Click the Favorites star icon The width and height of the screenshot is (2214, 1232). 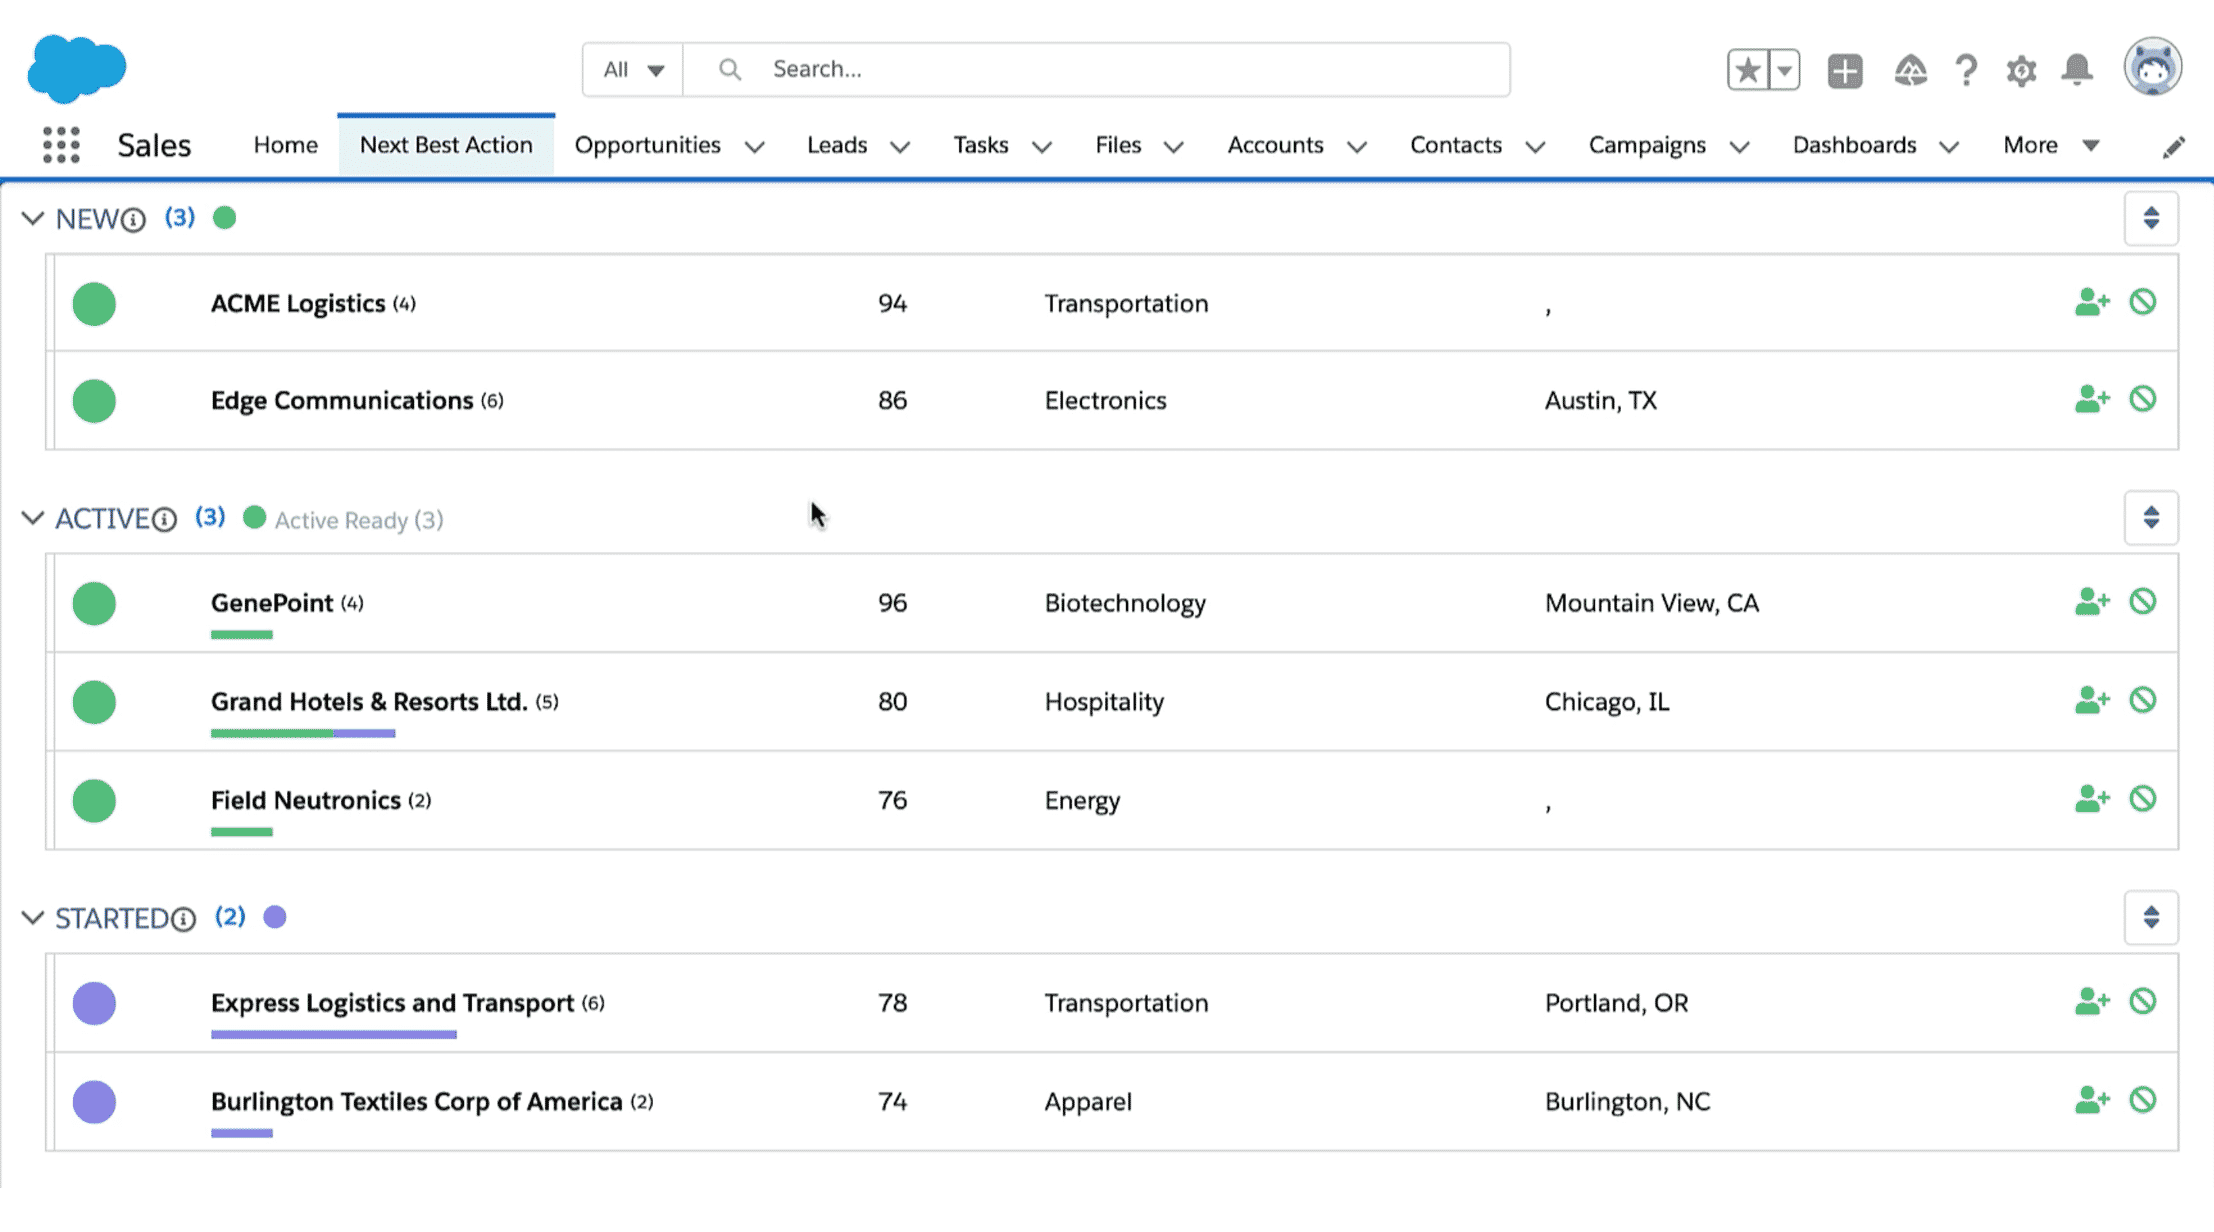1747,70
